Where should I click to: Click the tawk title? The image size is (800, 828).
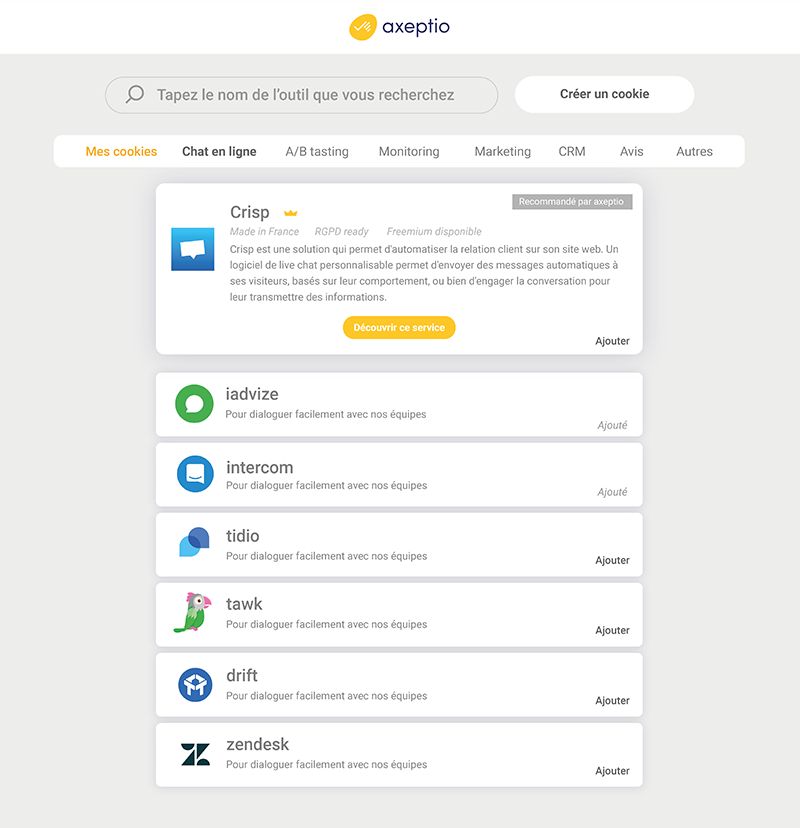click(244, 604)
